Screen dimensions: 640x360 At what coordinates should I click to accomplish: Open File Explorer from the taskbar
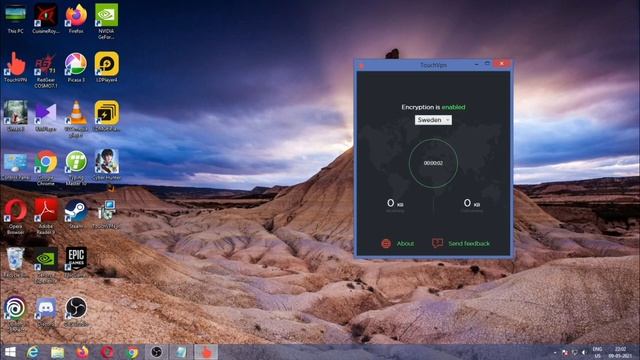58,352
